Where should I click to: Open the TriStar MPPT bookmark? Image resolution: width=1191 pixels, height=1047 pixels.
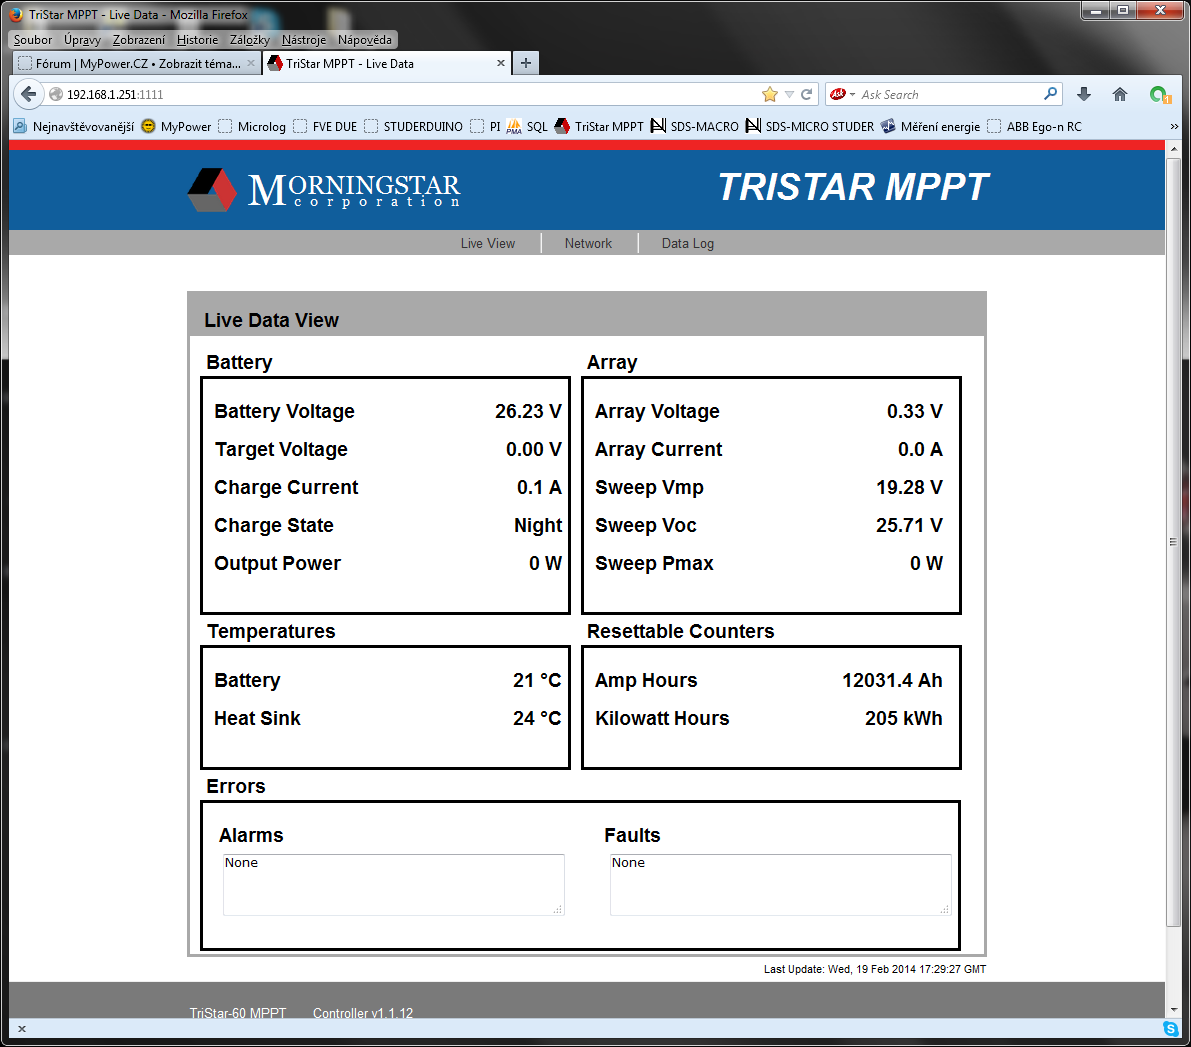[599, 126]
